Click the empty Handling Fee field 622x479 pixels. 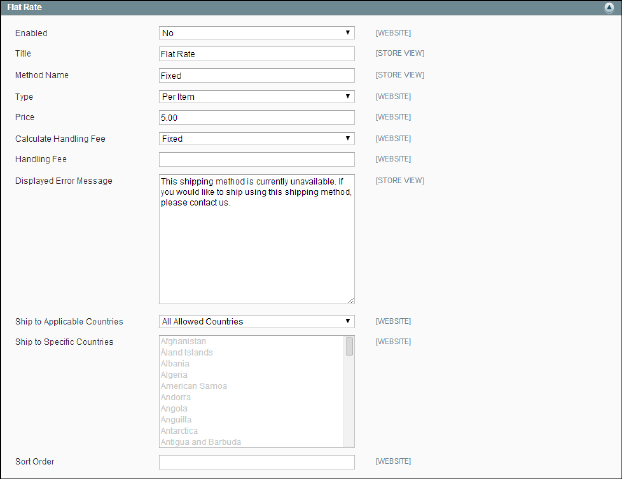(257, 160)
